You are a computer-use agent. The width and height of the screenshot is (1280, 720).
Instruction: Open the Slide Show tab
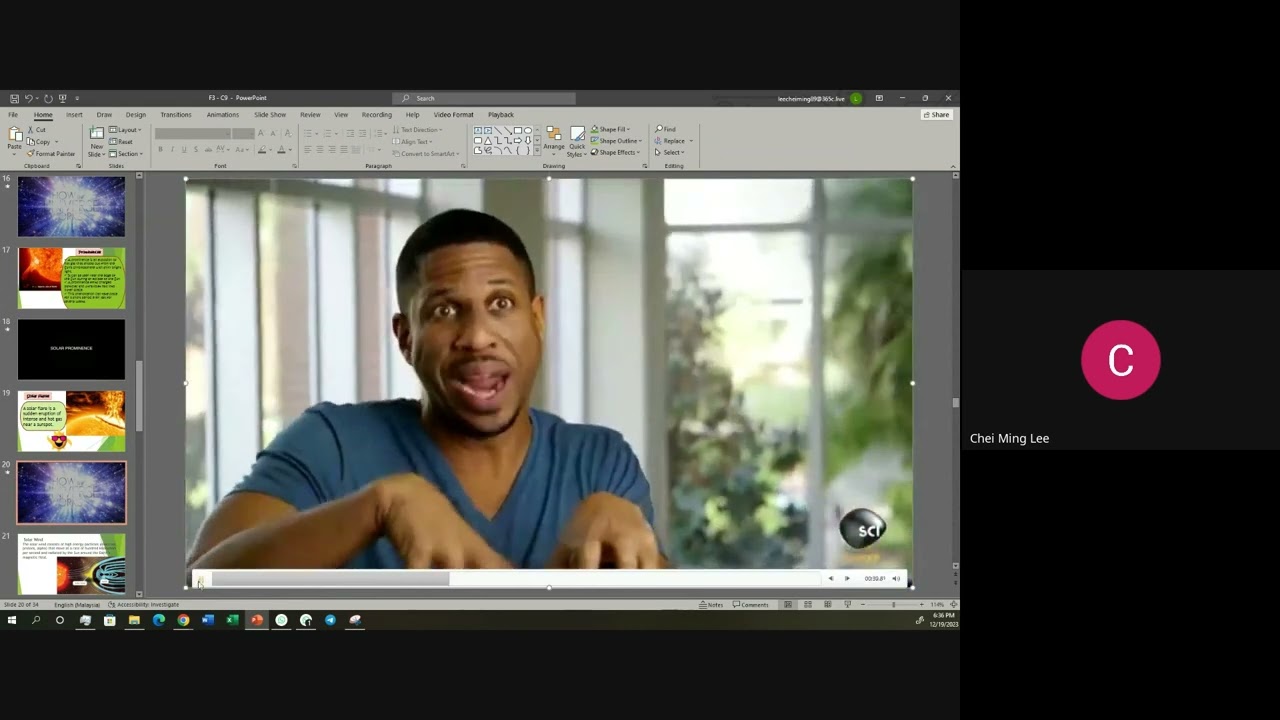tap(270, 115)
